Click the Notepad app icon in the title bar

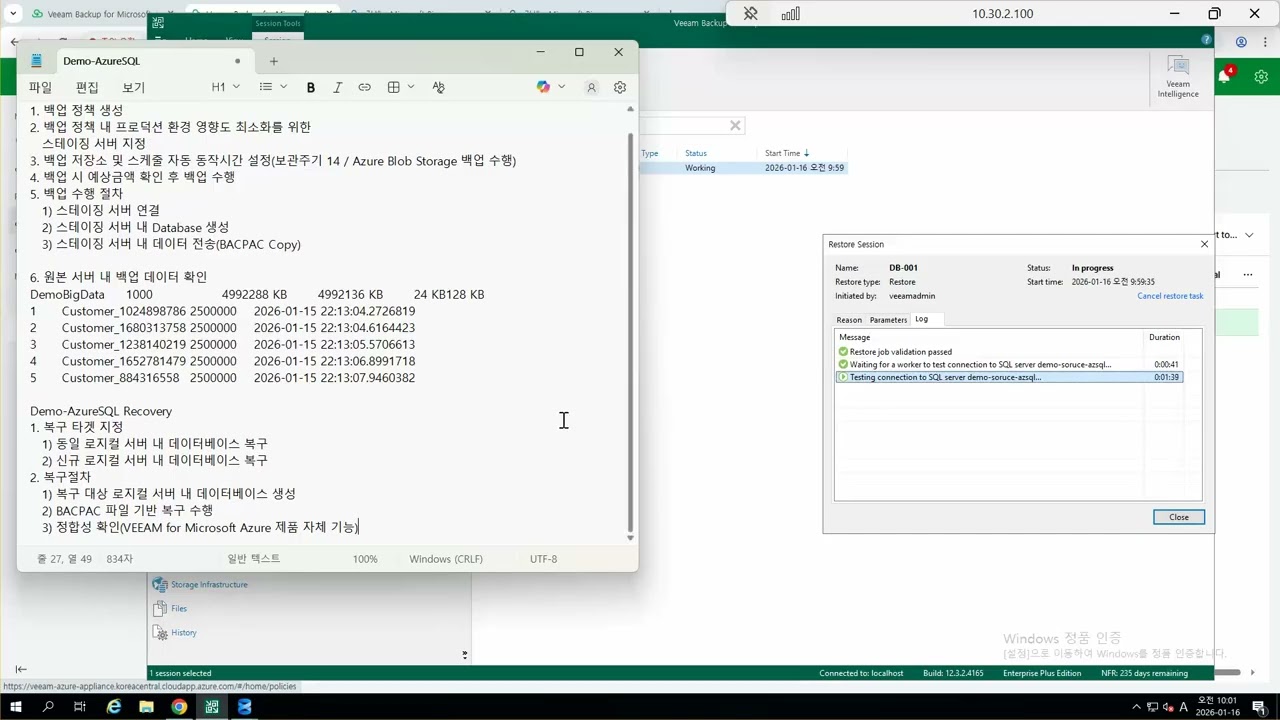36,61
